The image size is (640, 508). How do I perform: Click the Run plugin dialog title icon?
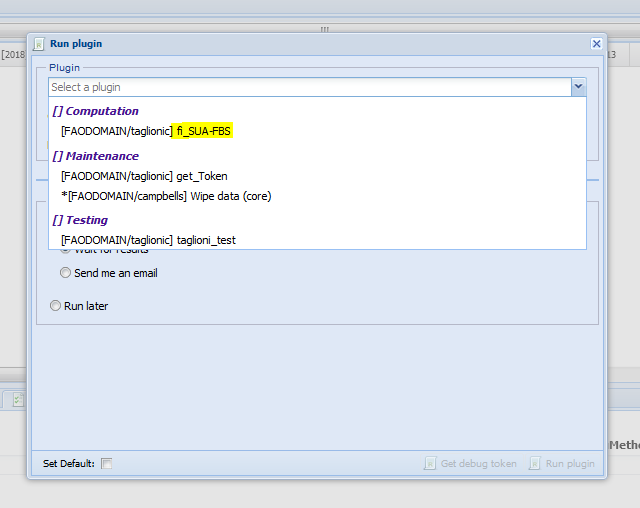39,44
